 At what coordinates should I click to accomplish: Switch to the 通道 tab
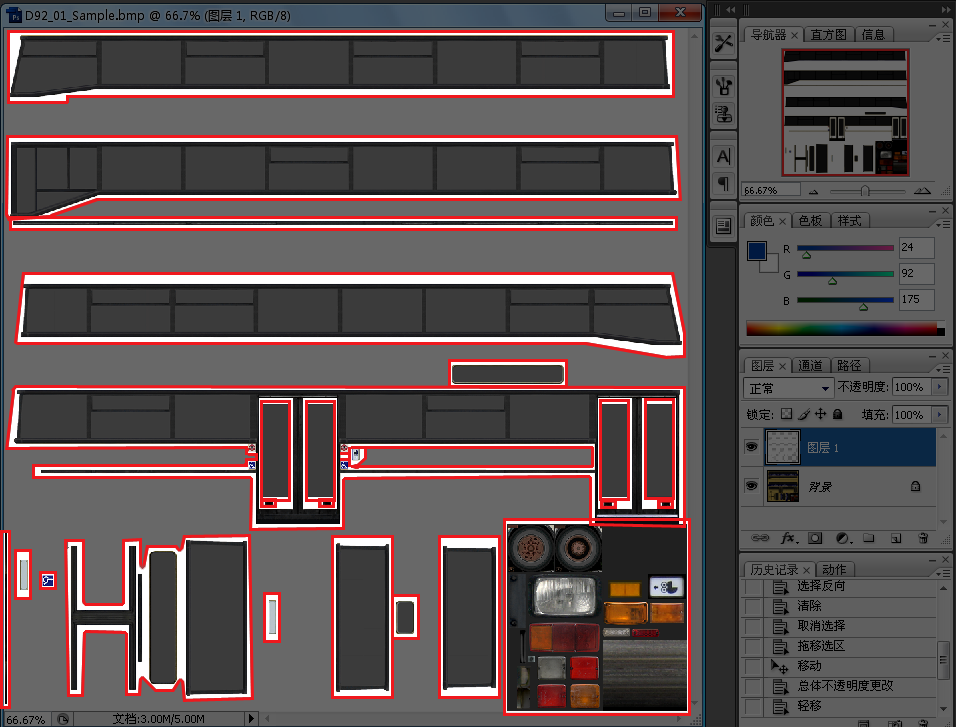pyautogui.click(x=810, y=366)
